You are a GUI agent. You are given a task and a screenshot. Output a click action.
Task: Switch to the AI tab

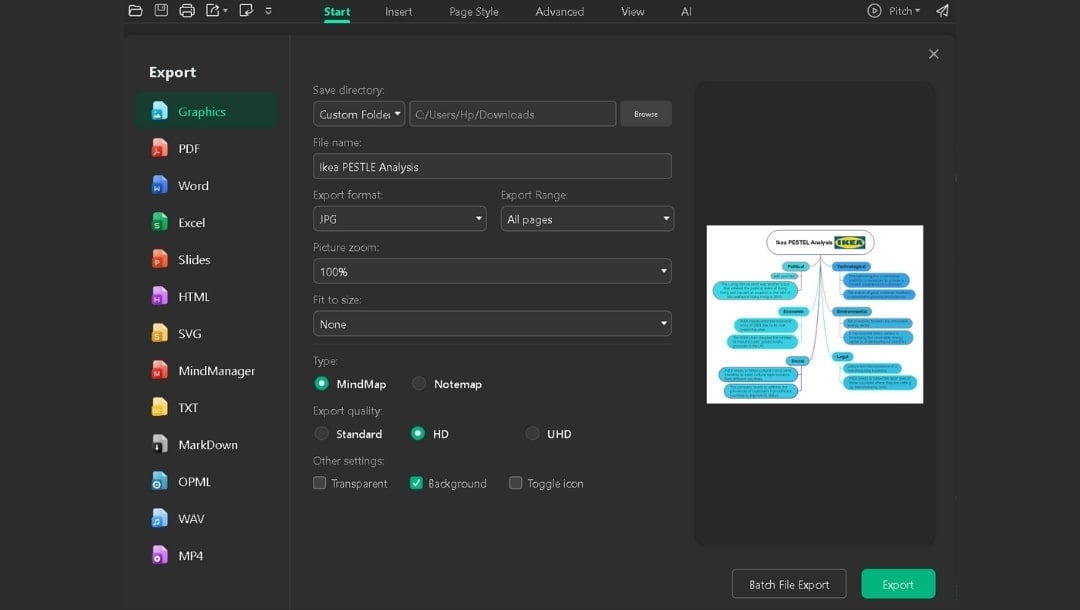686,12
